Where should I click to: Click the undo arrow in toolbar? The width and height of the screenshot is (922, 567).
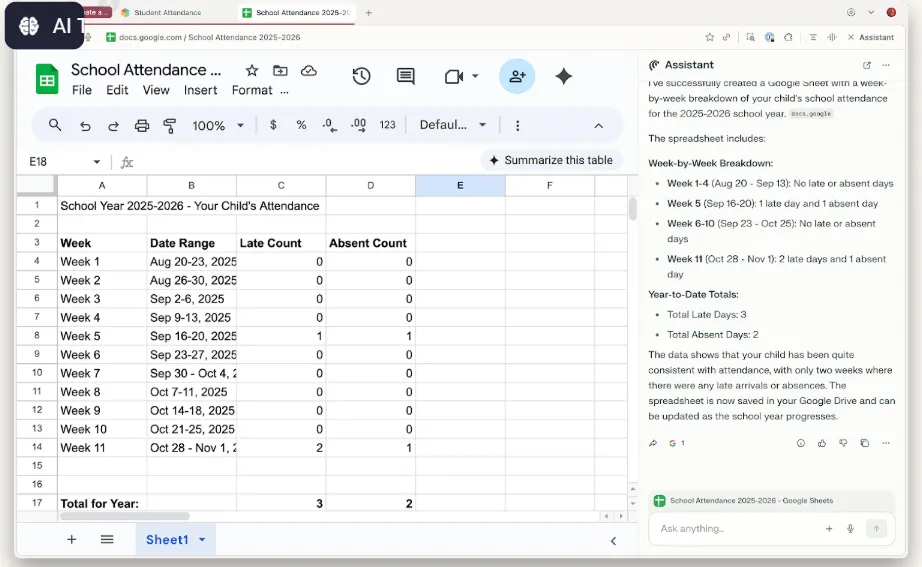(x=85, y=126)
